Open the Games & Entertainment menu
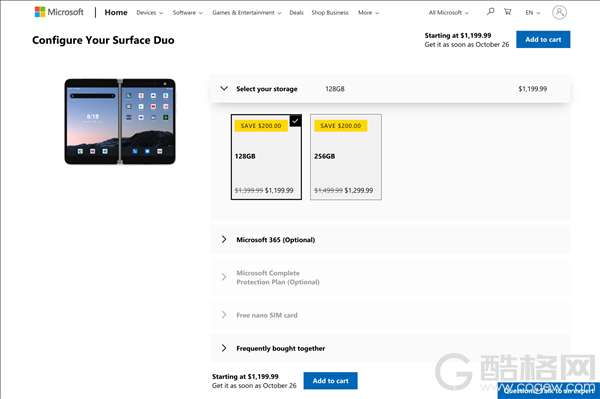Screen dimensions: 600x399 [x=246, y=13]
